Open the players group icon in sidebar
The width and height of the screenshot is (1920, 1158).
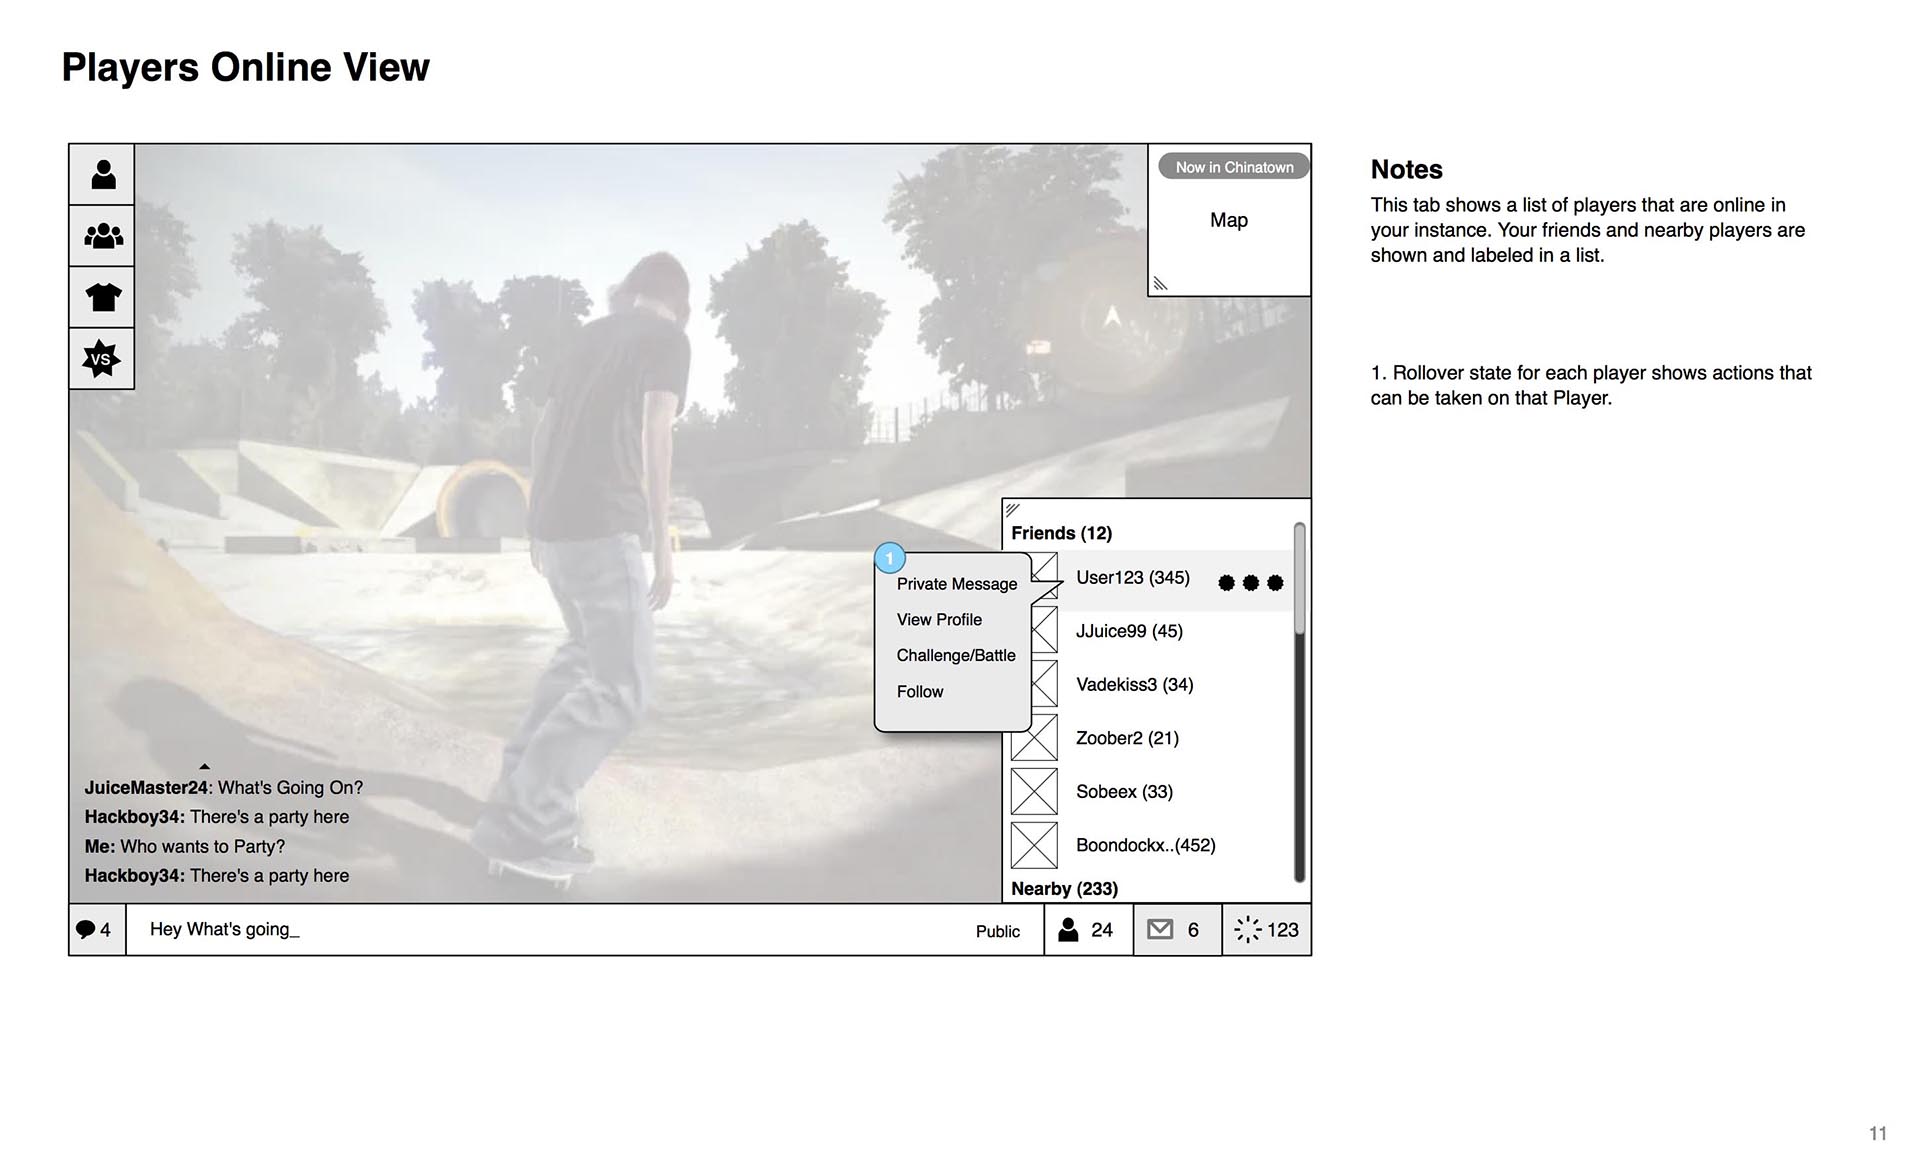pos(102,236)
